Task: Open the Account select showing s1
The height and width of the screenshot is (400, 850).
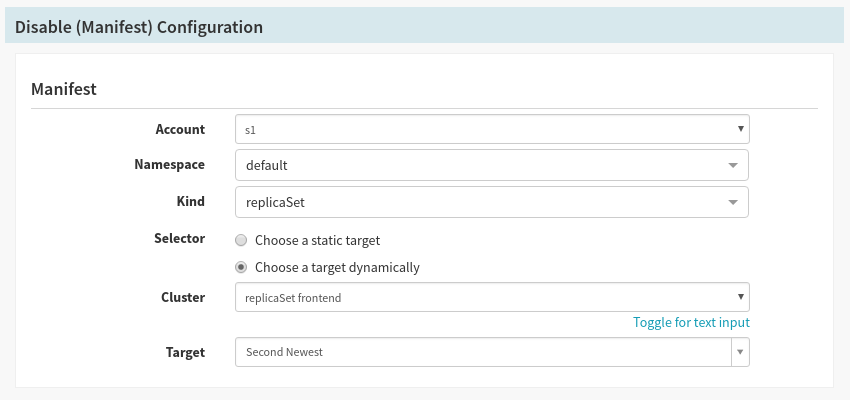Action: (480, 129)
